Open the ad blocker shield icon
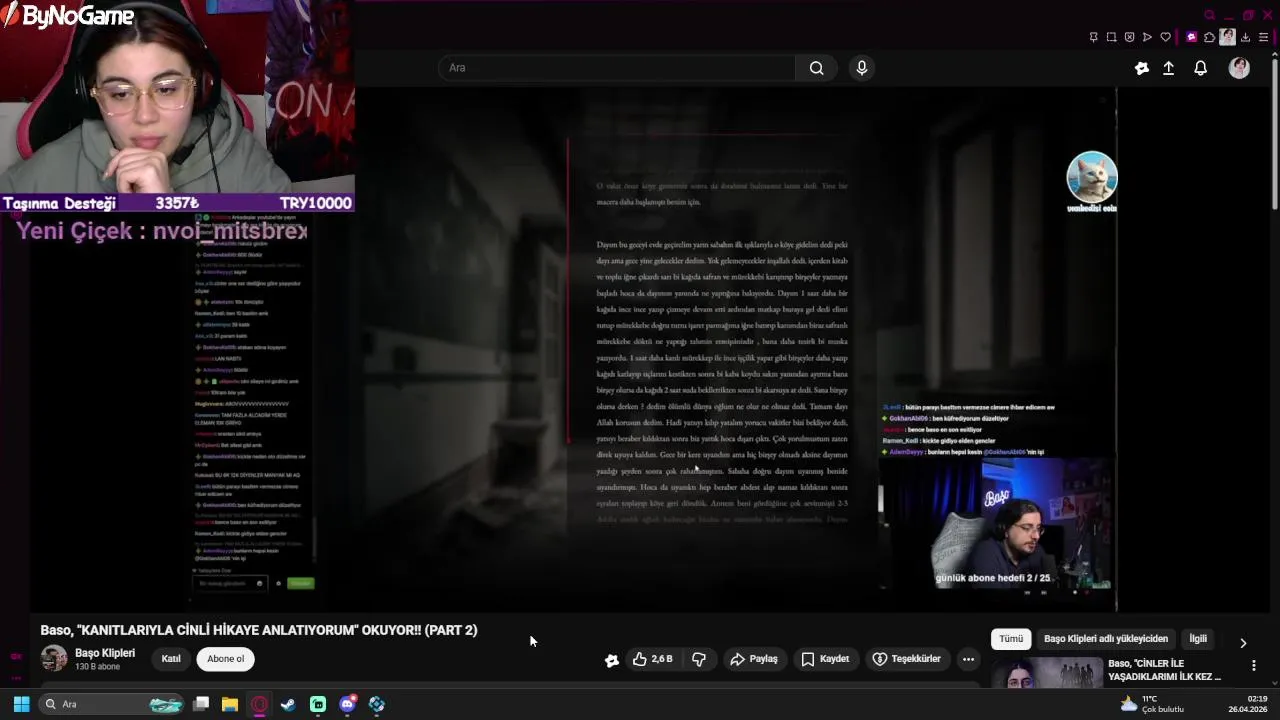1280x720 pixels. [1129, 37]
